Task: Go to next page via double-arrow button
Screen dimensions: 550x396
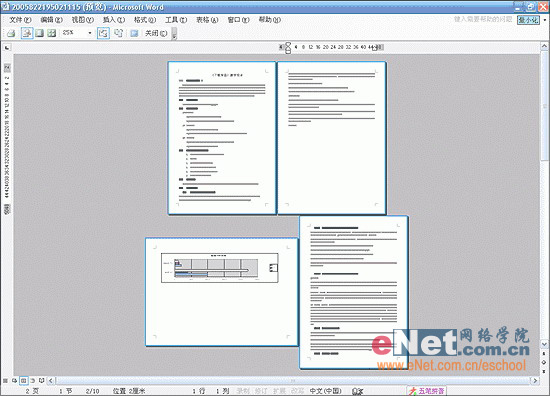Action: point(544,371)
